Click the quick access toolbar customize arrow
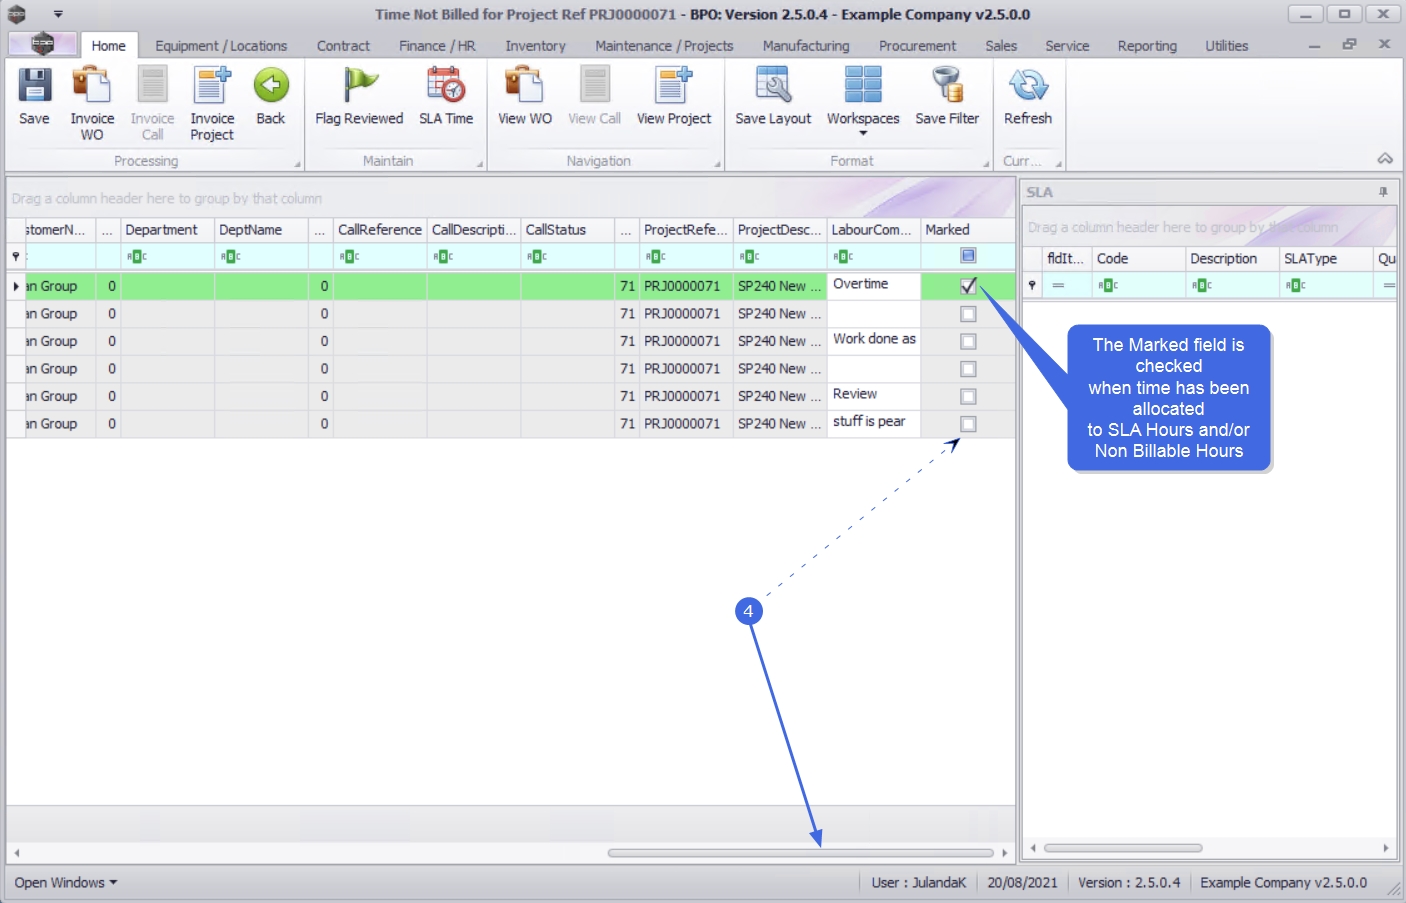1406x903 pixels. [x=58, y=14]
